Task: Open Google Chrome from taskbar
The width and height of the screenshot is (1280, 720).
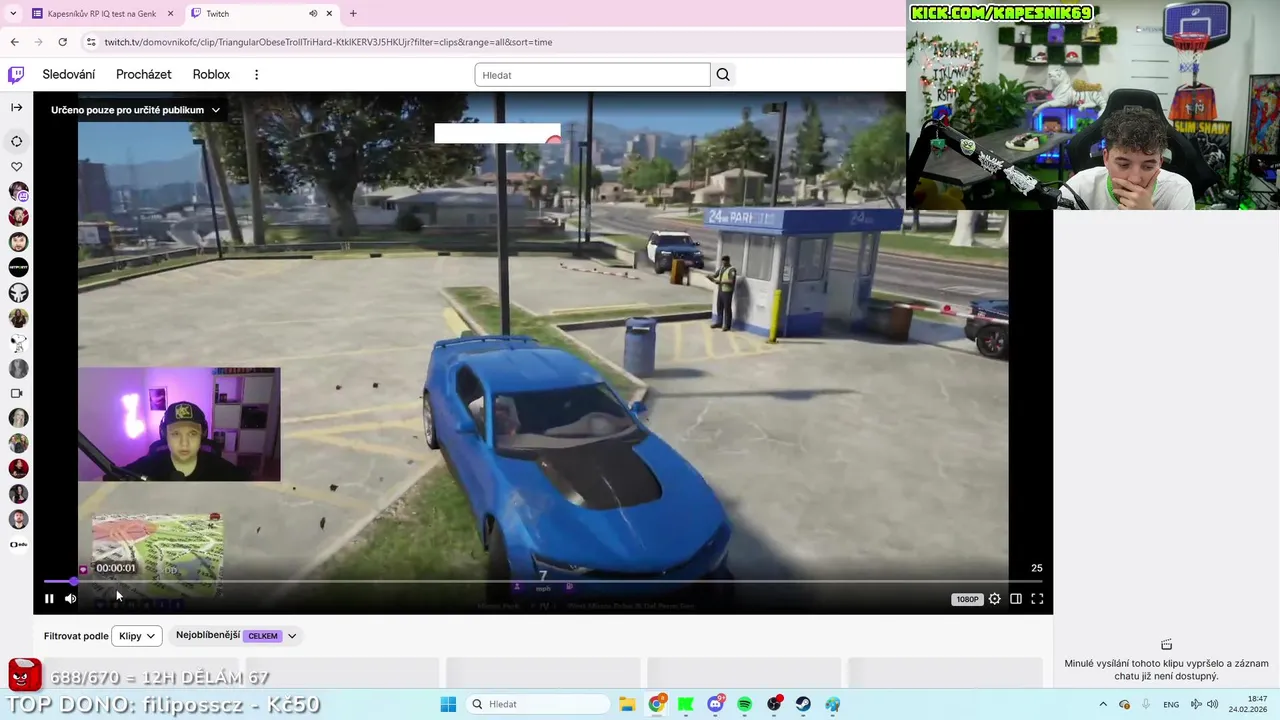Action: (656, 705)
